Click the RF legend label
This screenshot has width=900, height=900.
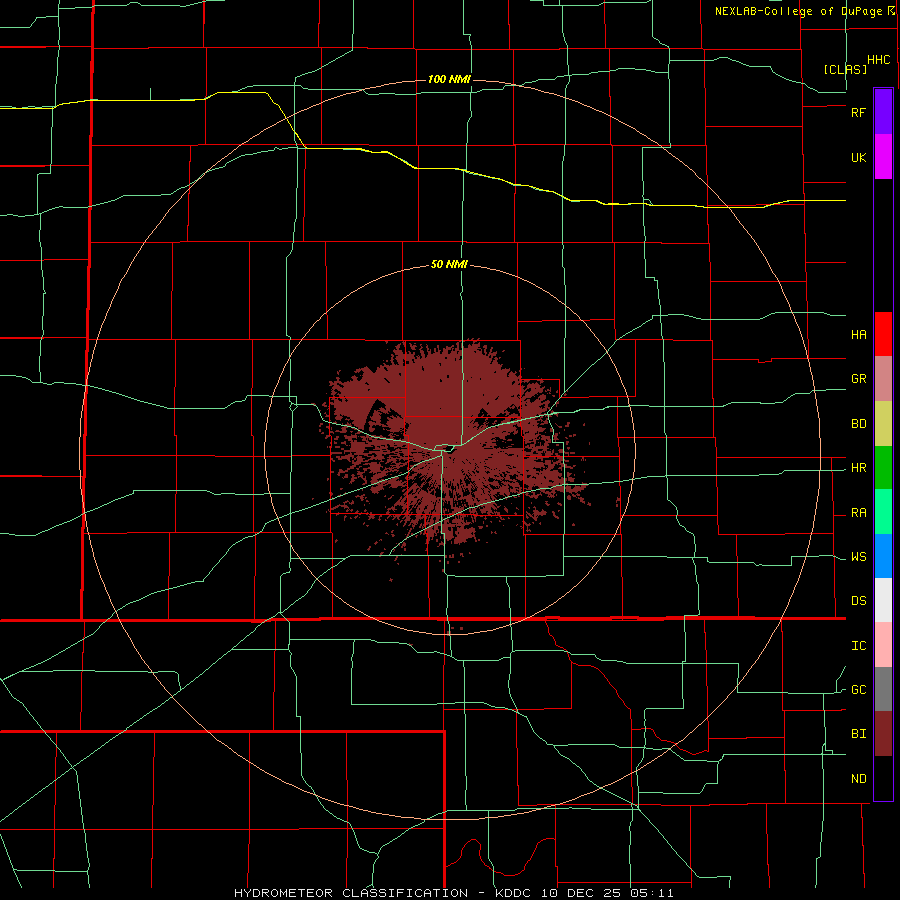(x=858, y=112)
